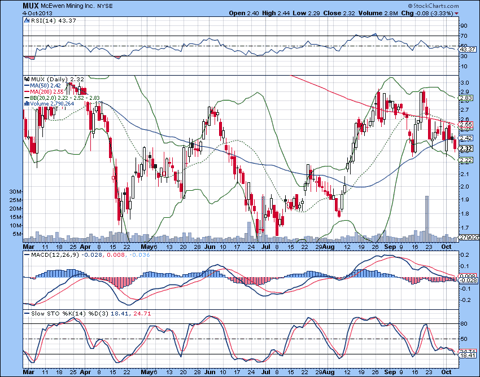The height and width of the screenshot is (377, 480).
Task: Click the Slow STO %K(14) %D(3) label
Action: (x=69, y=314)
